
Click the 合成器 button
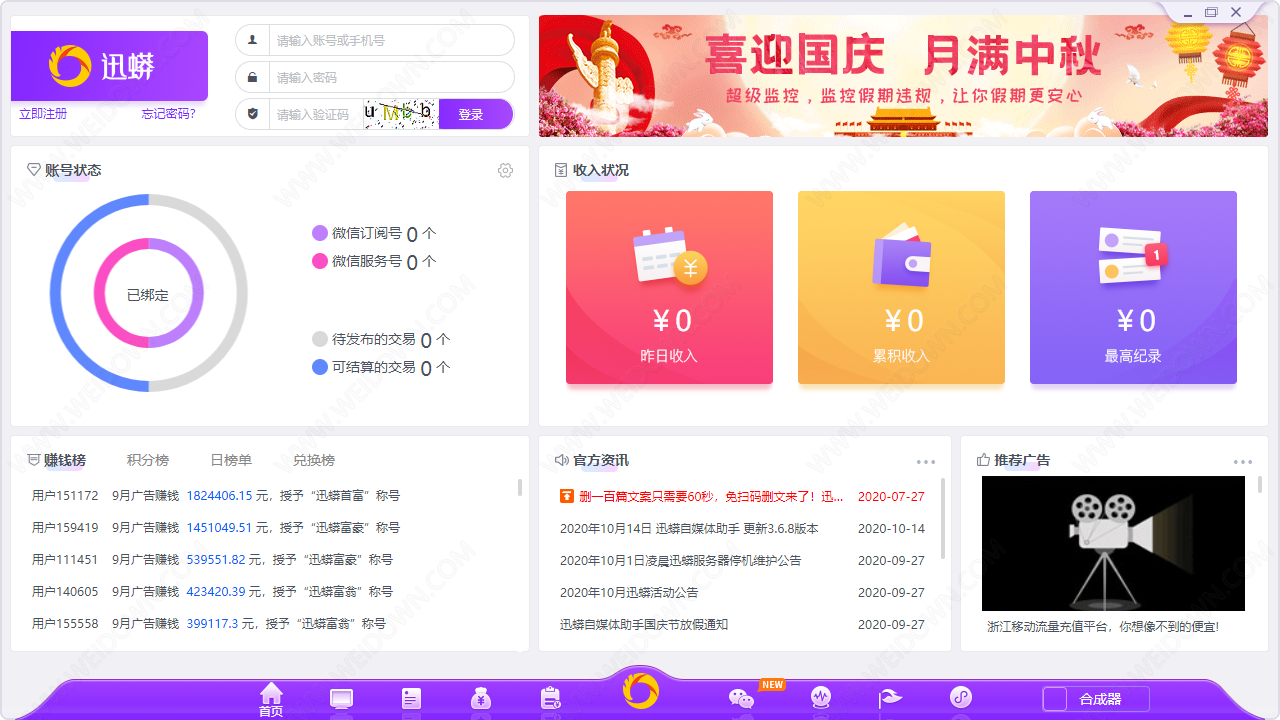[1096, 699]
